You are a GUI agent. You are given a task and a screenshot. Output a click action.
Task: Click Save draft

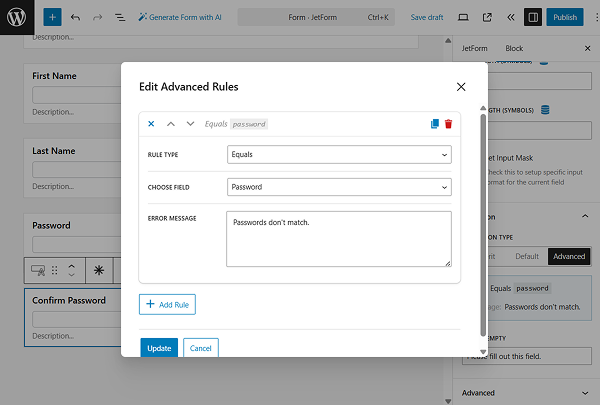pos(427,17)
